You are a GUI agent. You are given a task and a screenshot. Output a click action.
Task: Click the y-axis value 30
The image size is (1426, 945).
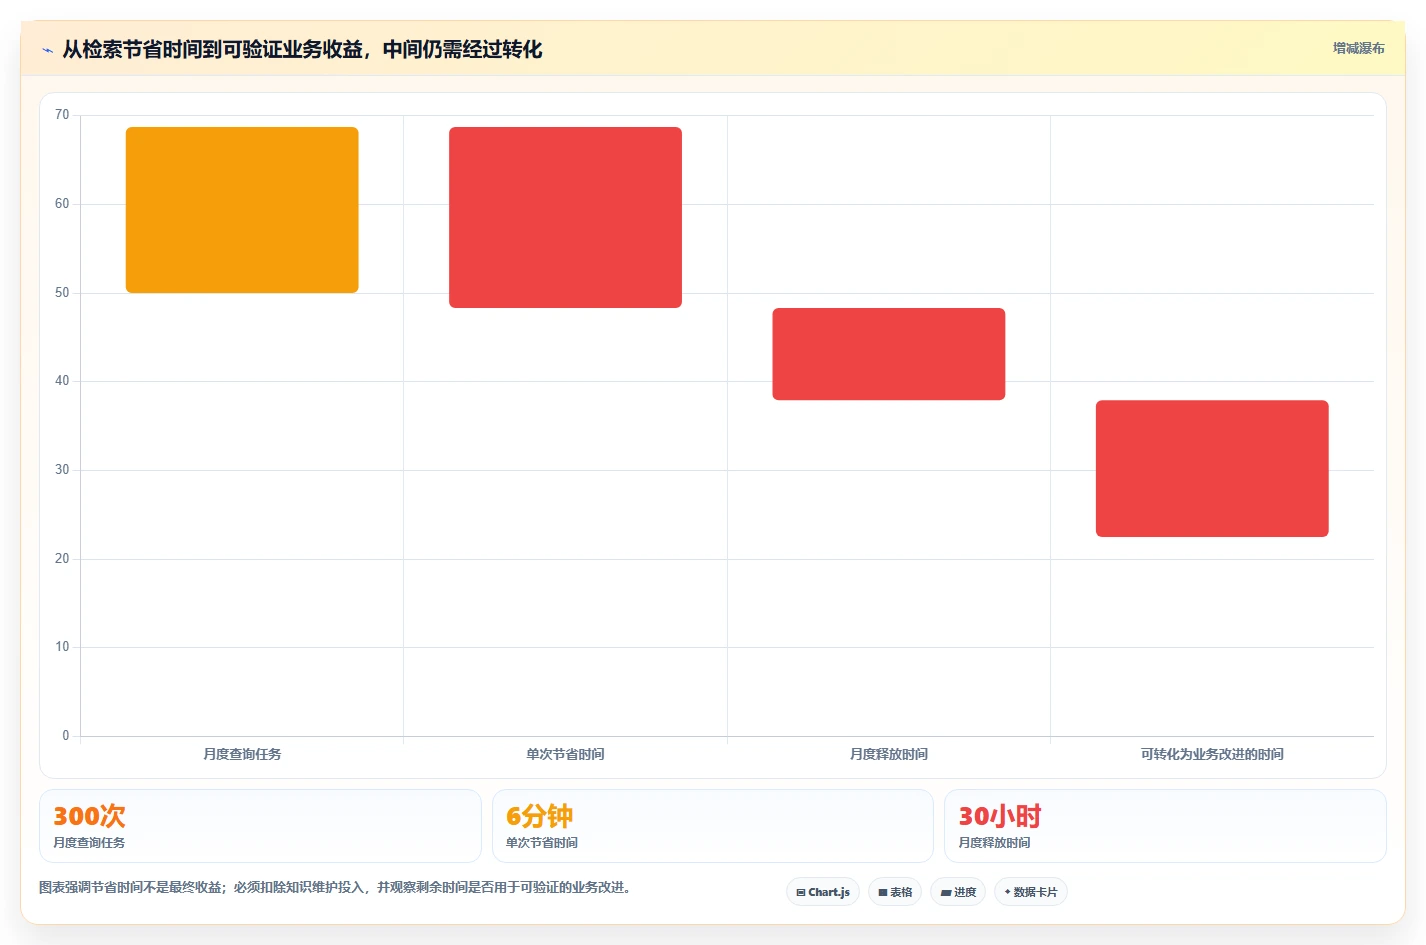coord(62,470)
